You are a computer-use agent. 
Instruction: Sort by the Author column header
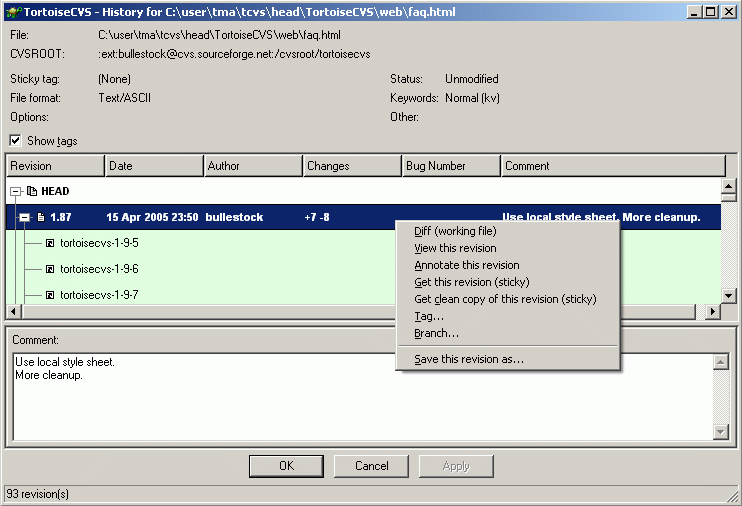pyautogui.click(x=253, y=166)
